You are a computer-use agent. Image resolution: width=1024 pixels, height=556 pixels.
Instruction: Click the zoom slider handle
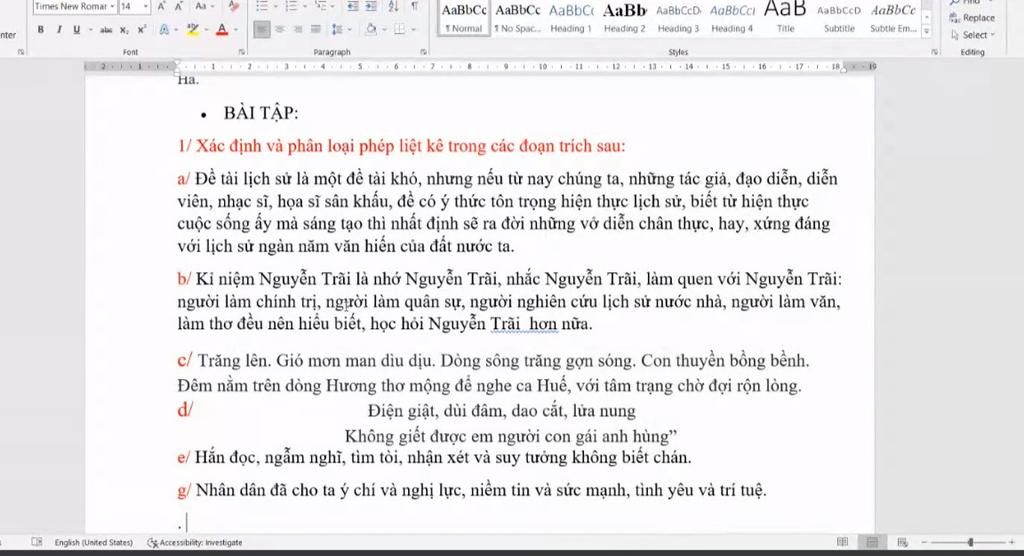point(970,542)
